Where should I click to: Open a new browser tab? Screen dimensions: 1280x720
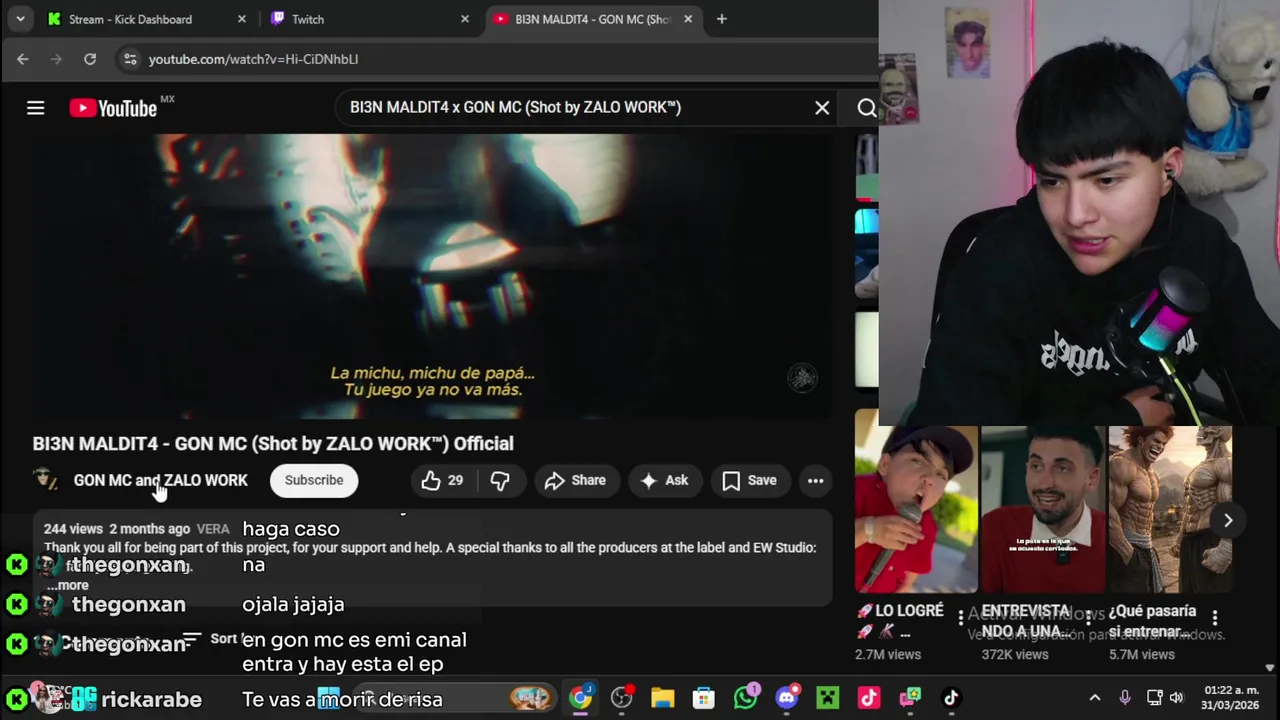coord(721,19)
